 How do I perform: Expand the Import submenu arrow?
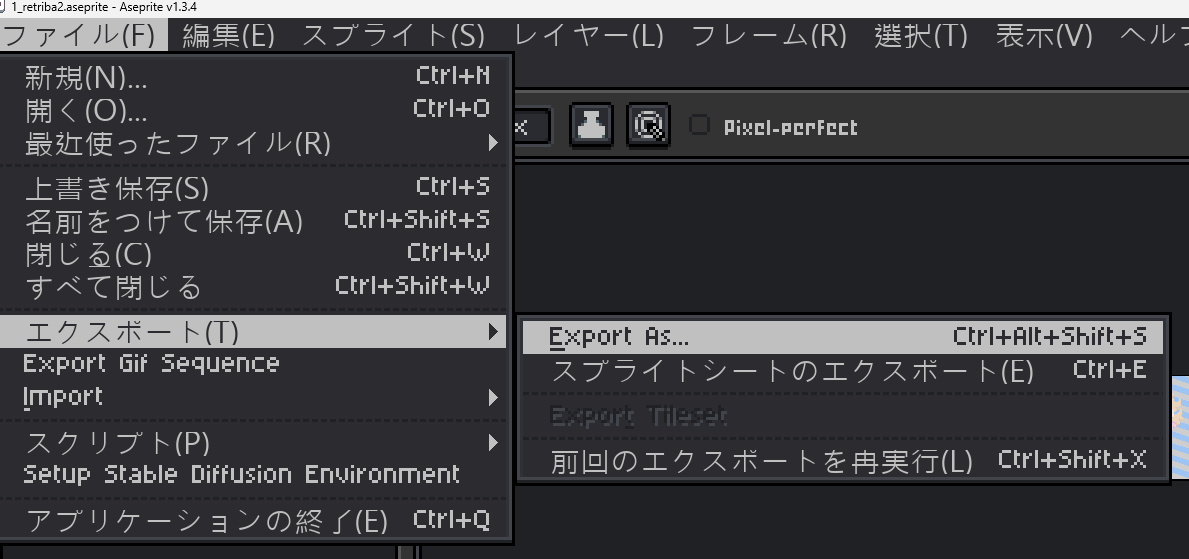492,397
